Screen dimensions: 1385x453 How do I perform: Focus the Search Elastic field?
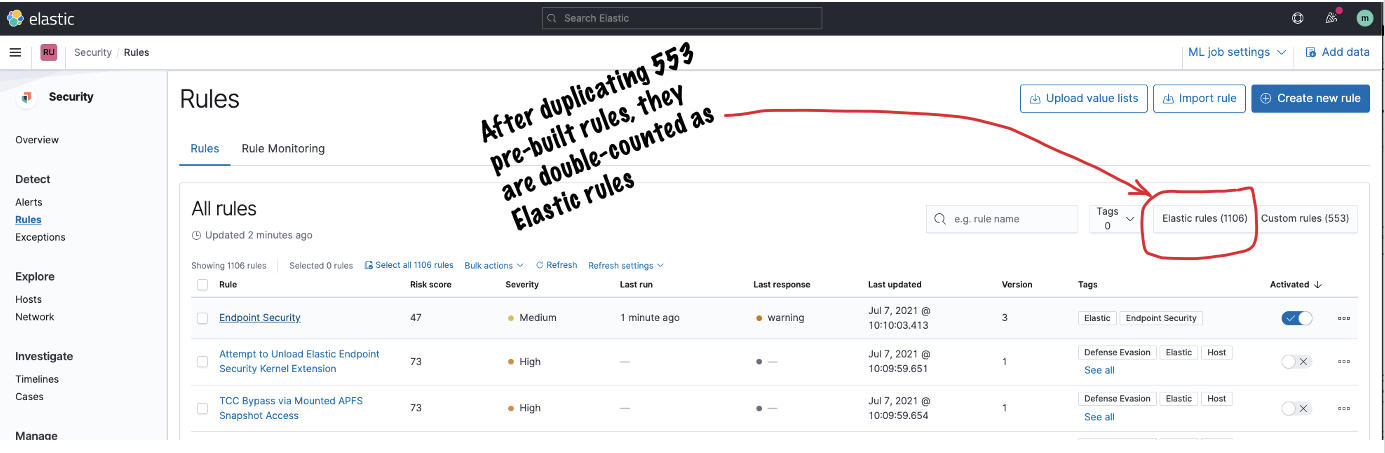pos(682,18)
